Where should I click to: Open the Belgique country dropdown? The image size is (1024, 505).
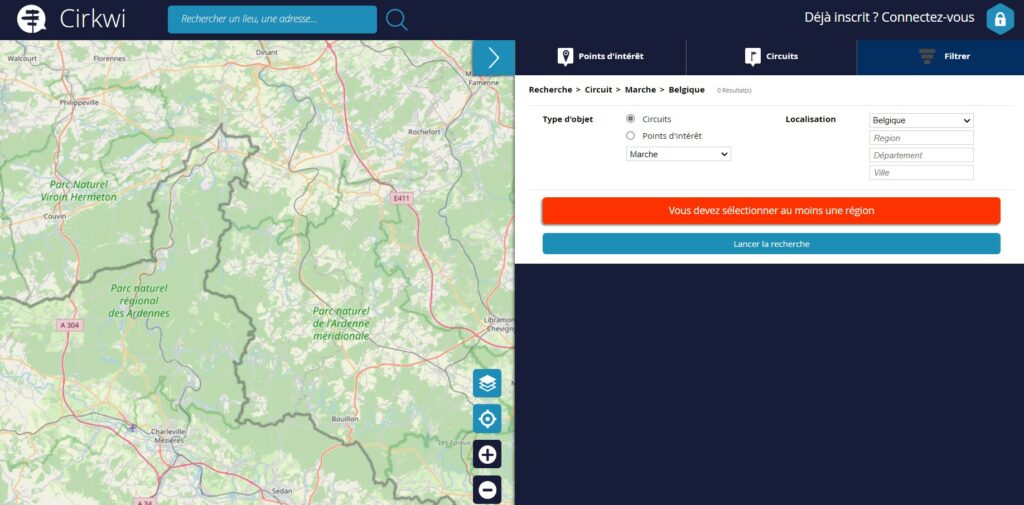pos(921,120)
